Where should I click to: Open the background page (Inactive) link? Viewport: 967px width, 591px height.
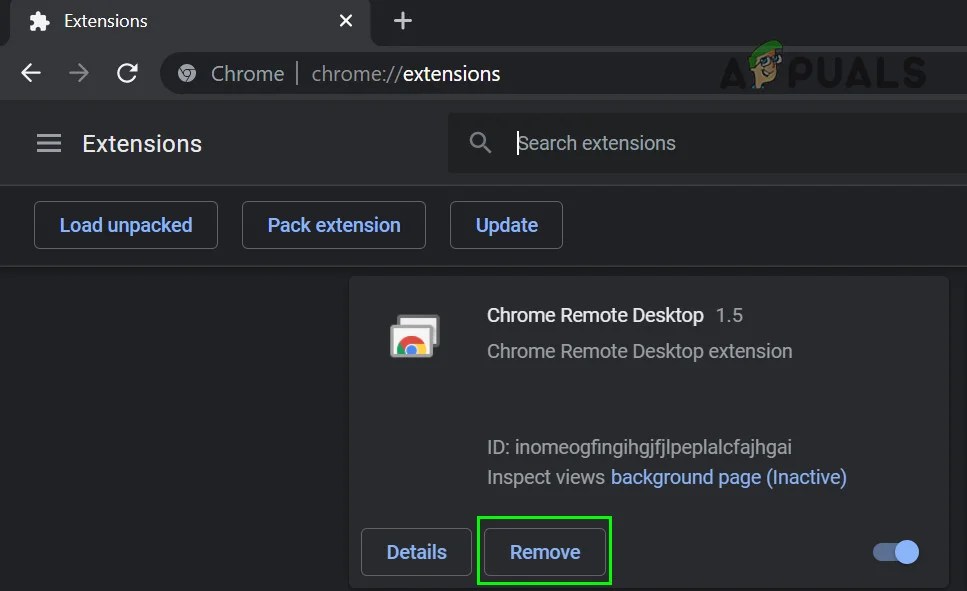pyautogui.click(x=728, y=477)
